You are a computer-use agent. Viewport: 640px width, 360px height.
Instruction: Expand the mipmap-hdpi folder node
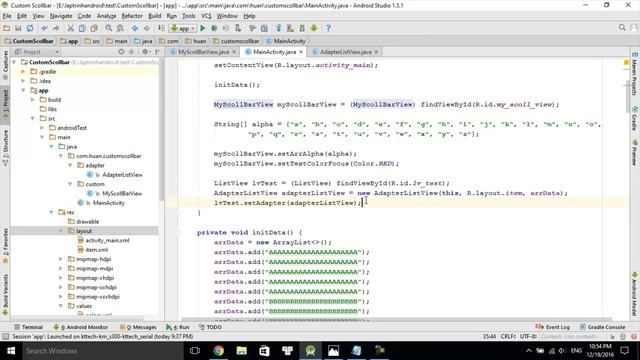(x=61, y=259)
